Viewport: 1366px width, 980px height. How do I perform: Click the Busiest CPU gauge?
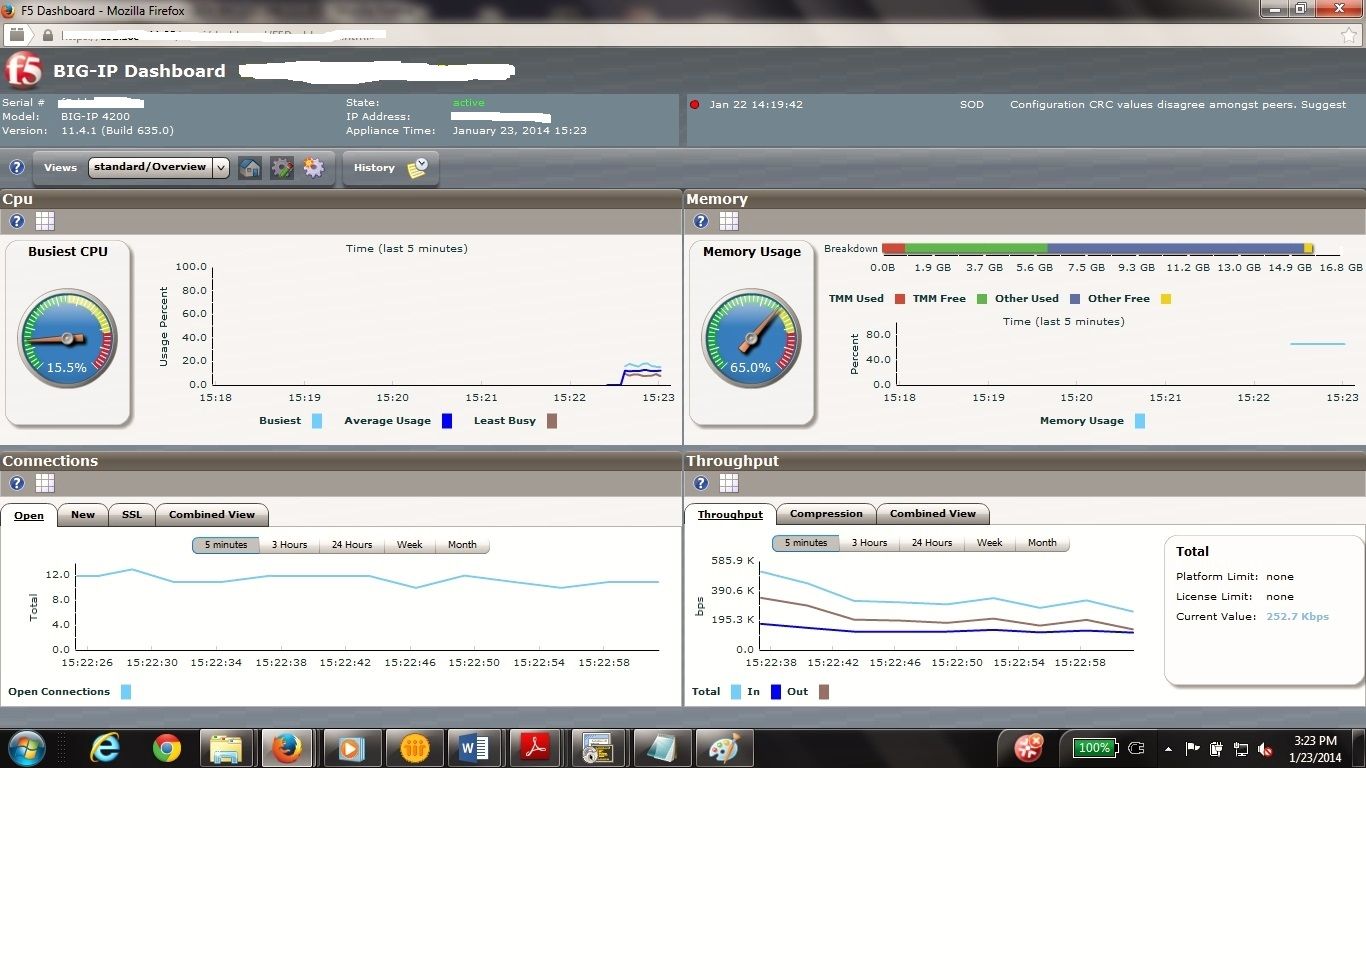tap(67, 338)
